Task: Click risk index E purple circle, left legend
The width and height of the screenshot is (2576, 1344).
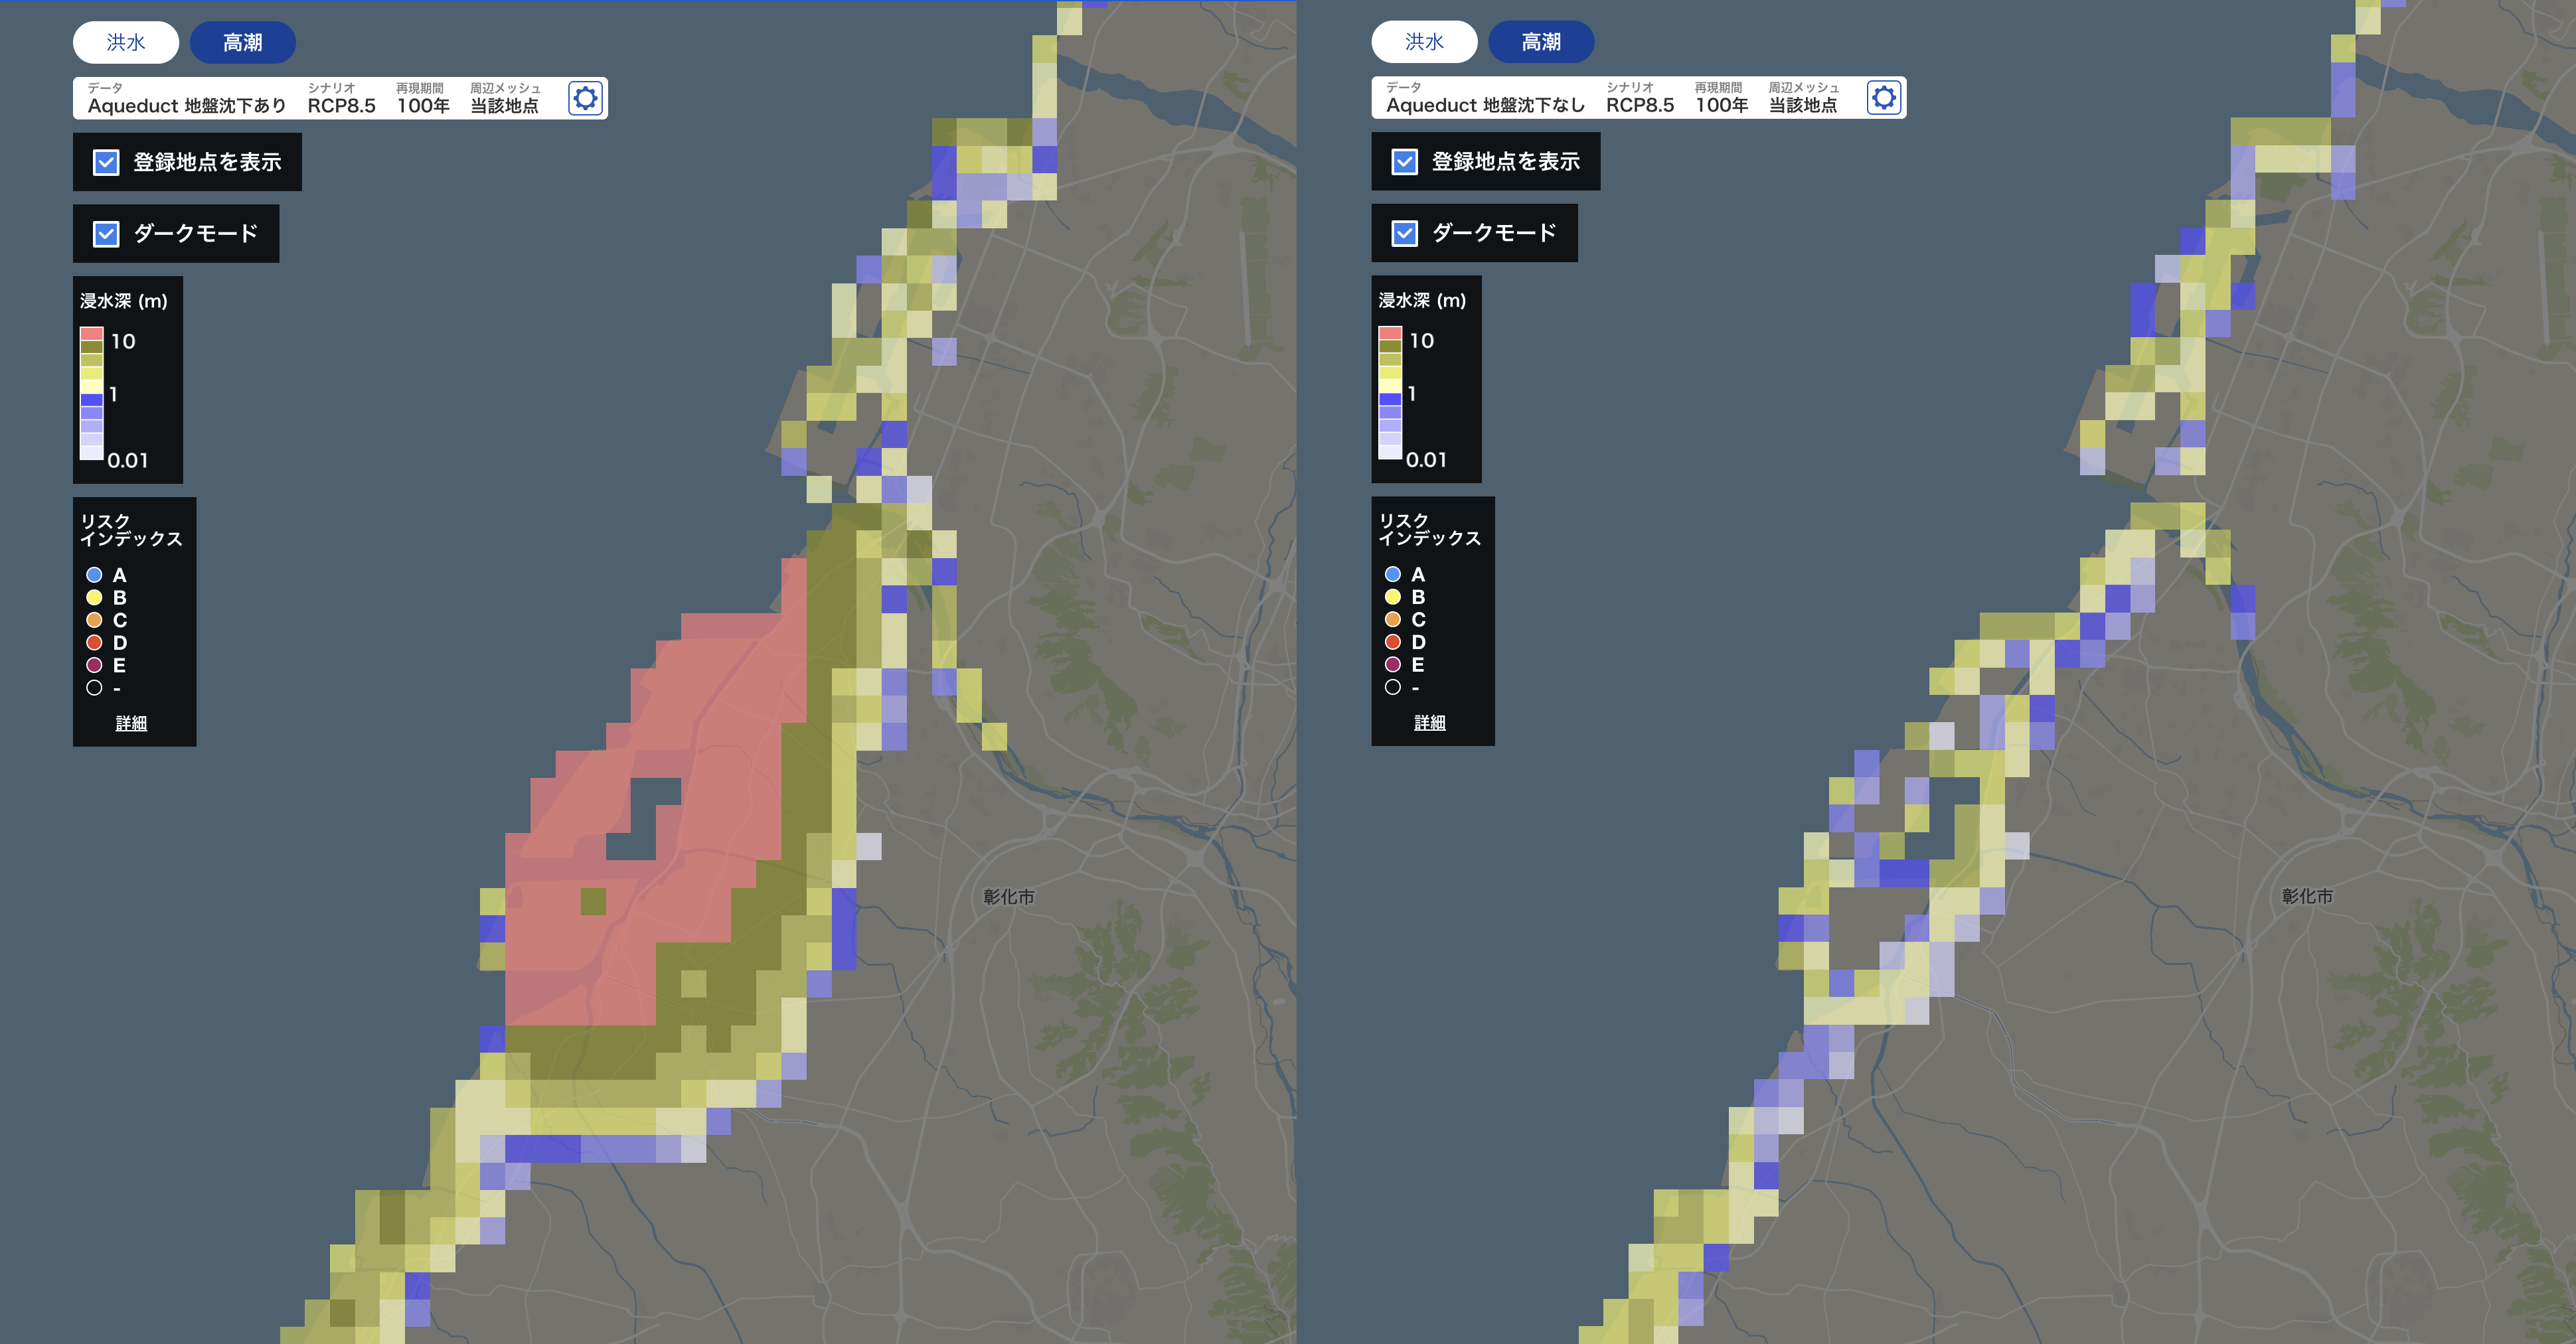Action: (94, 665)
